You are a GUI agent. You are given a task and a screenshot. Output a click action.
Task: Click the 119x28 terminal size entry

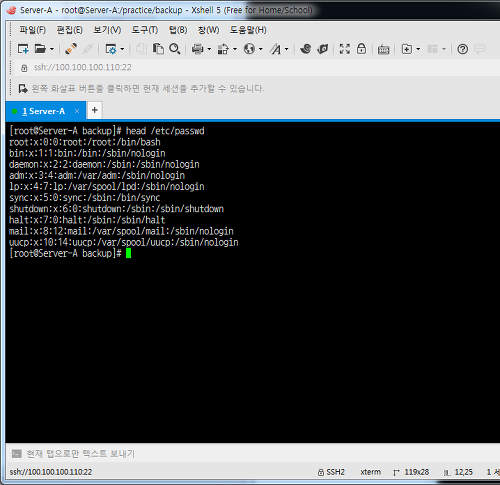coord(411,472)
